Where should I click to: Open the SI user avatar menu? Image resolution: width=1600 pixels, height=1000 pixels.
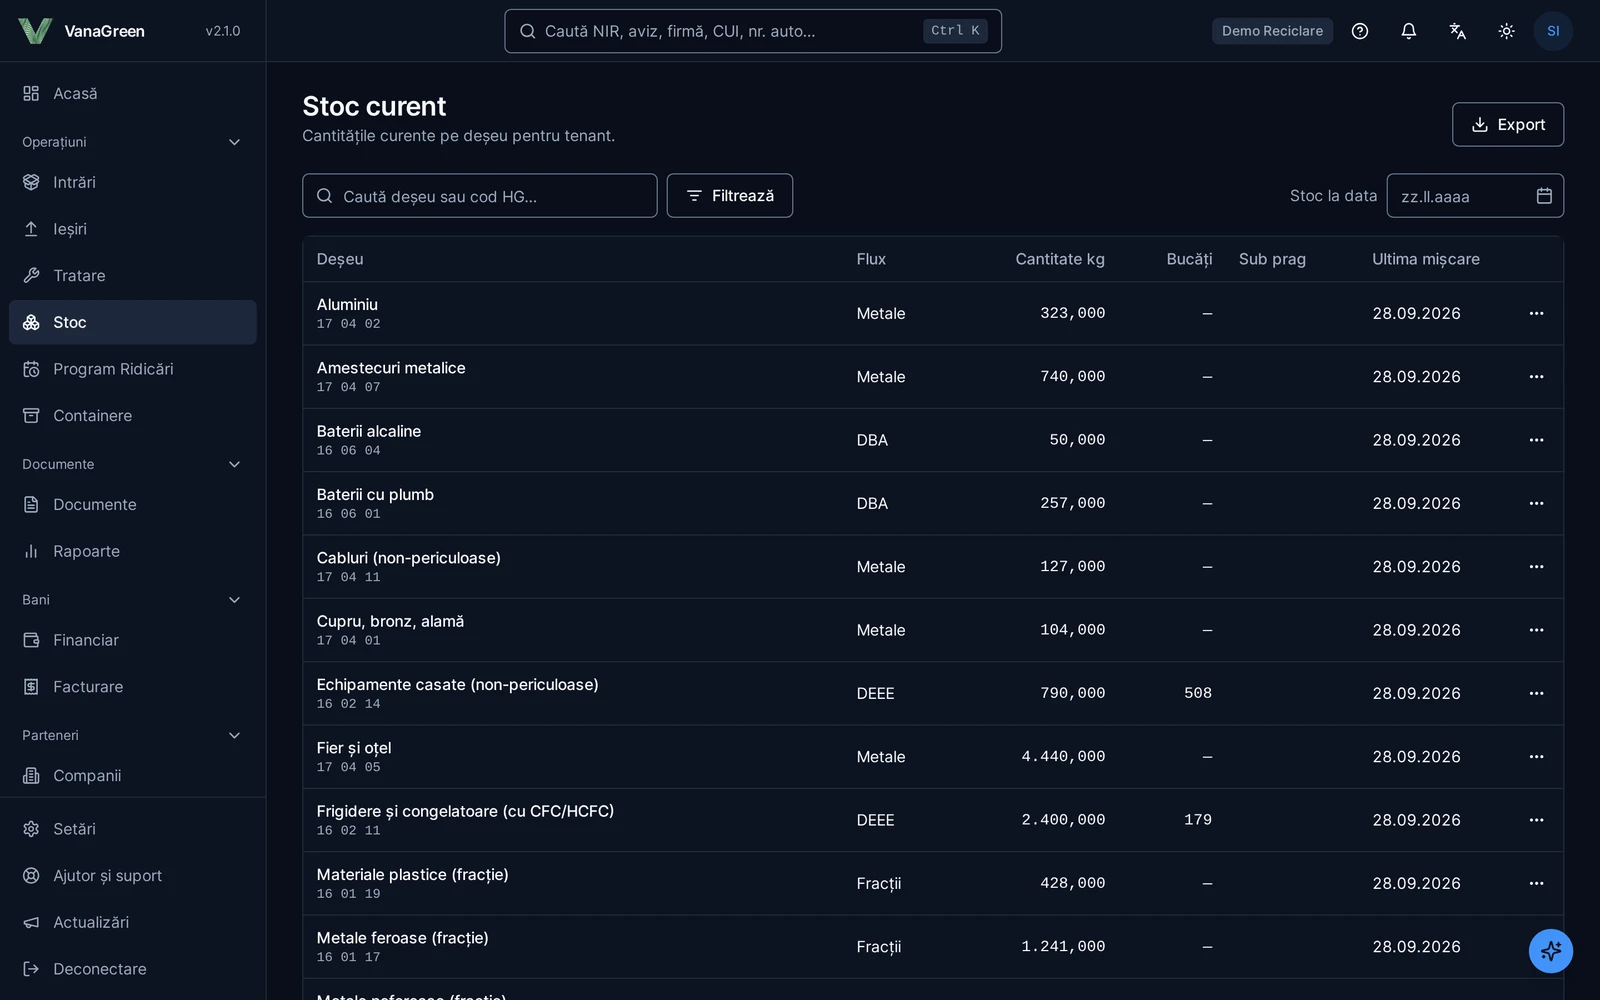1553,31
